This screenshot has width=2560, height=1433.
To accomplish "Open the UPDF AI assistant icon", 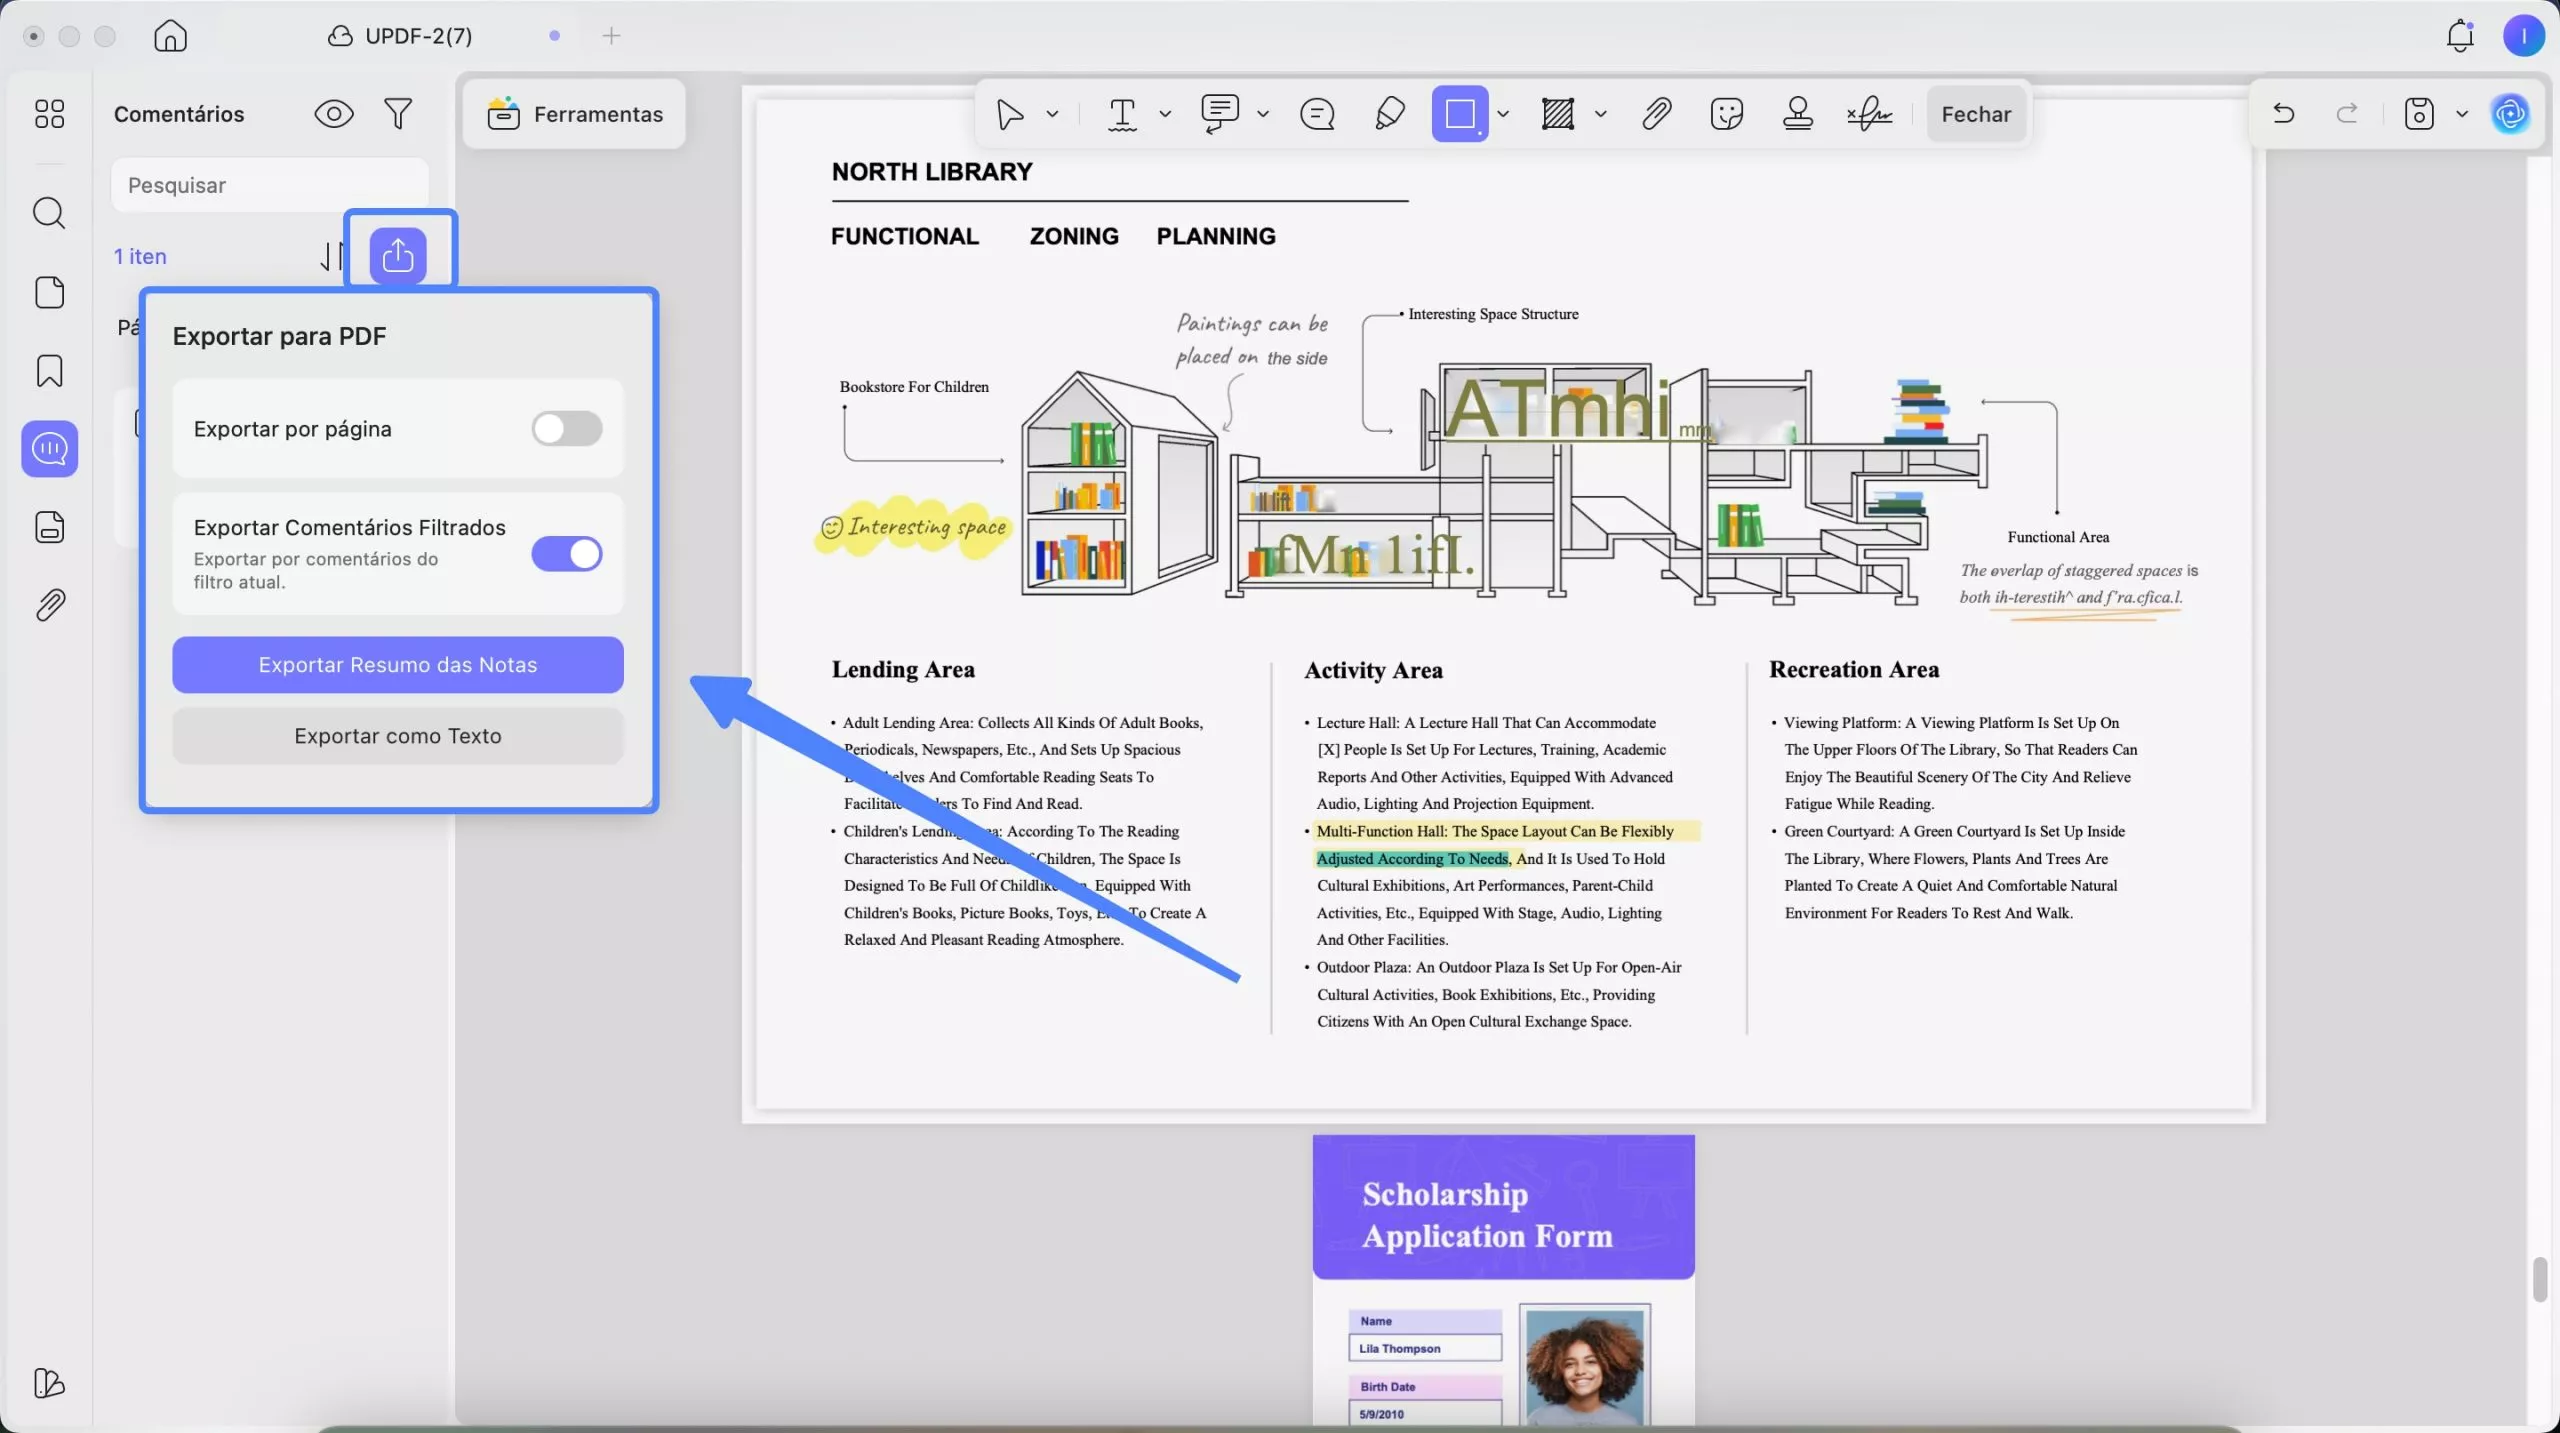I will pos(2510,114).
